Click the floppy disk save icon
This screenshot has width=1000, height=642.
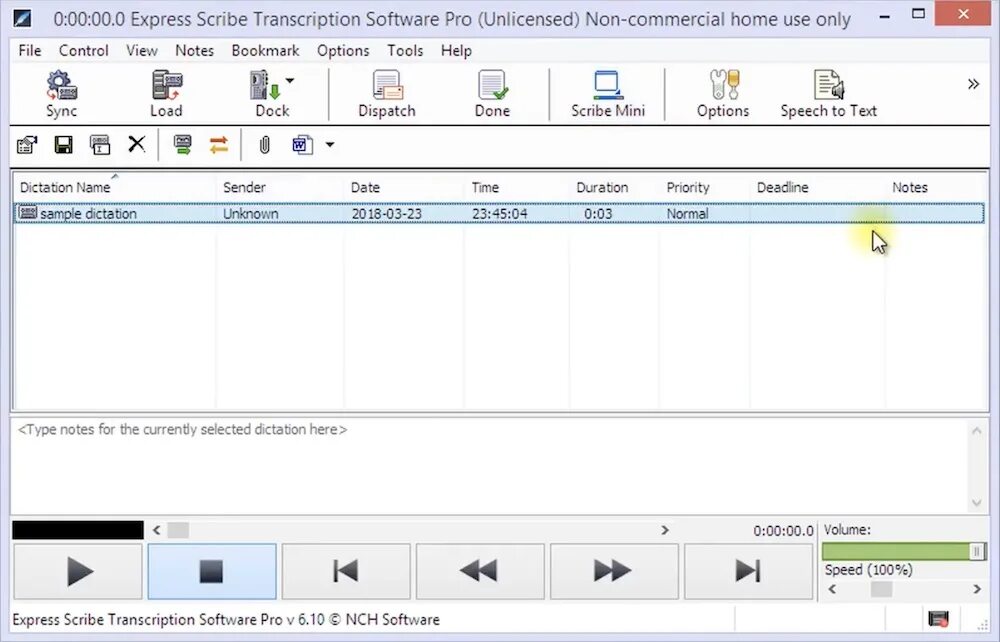point(63,145)
